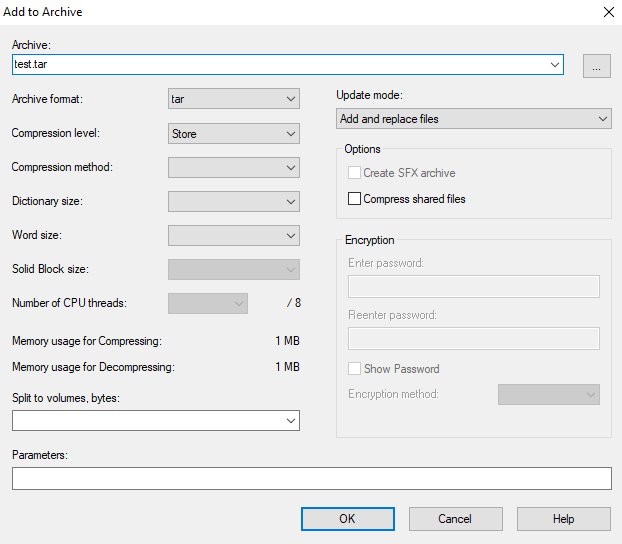Click the Enter password field
Viewport: 622px width, 544px height.
pyautogui.click(x=473, y=287)
